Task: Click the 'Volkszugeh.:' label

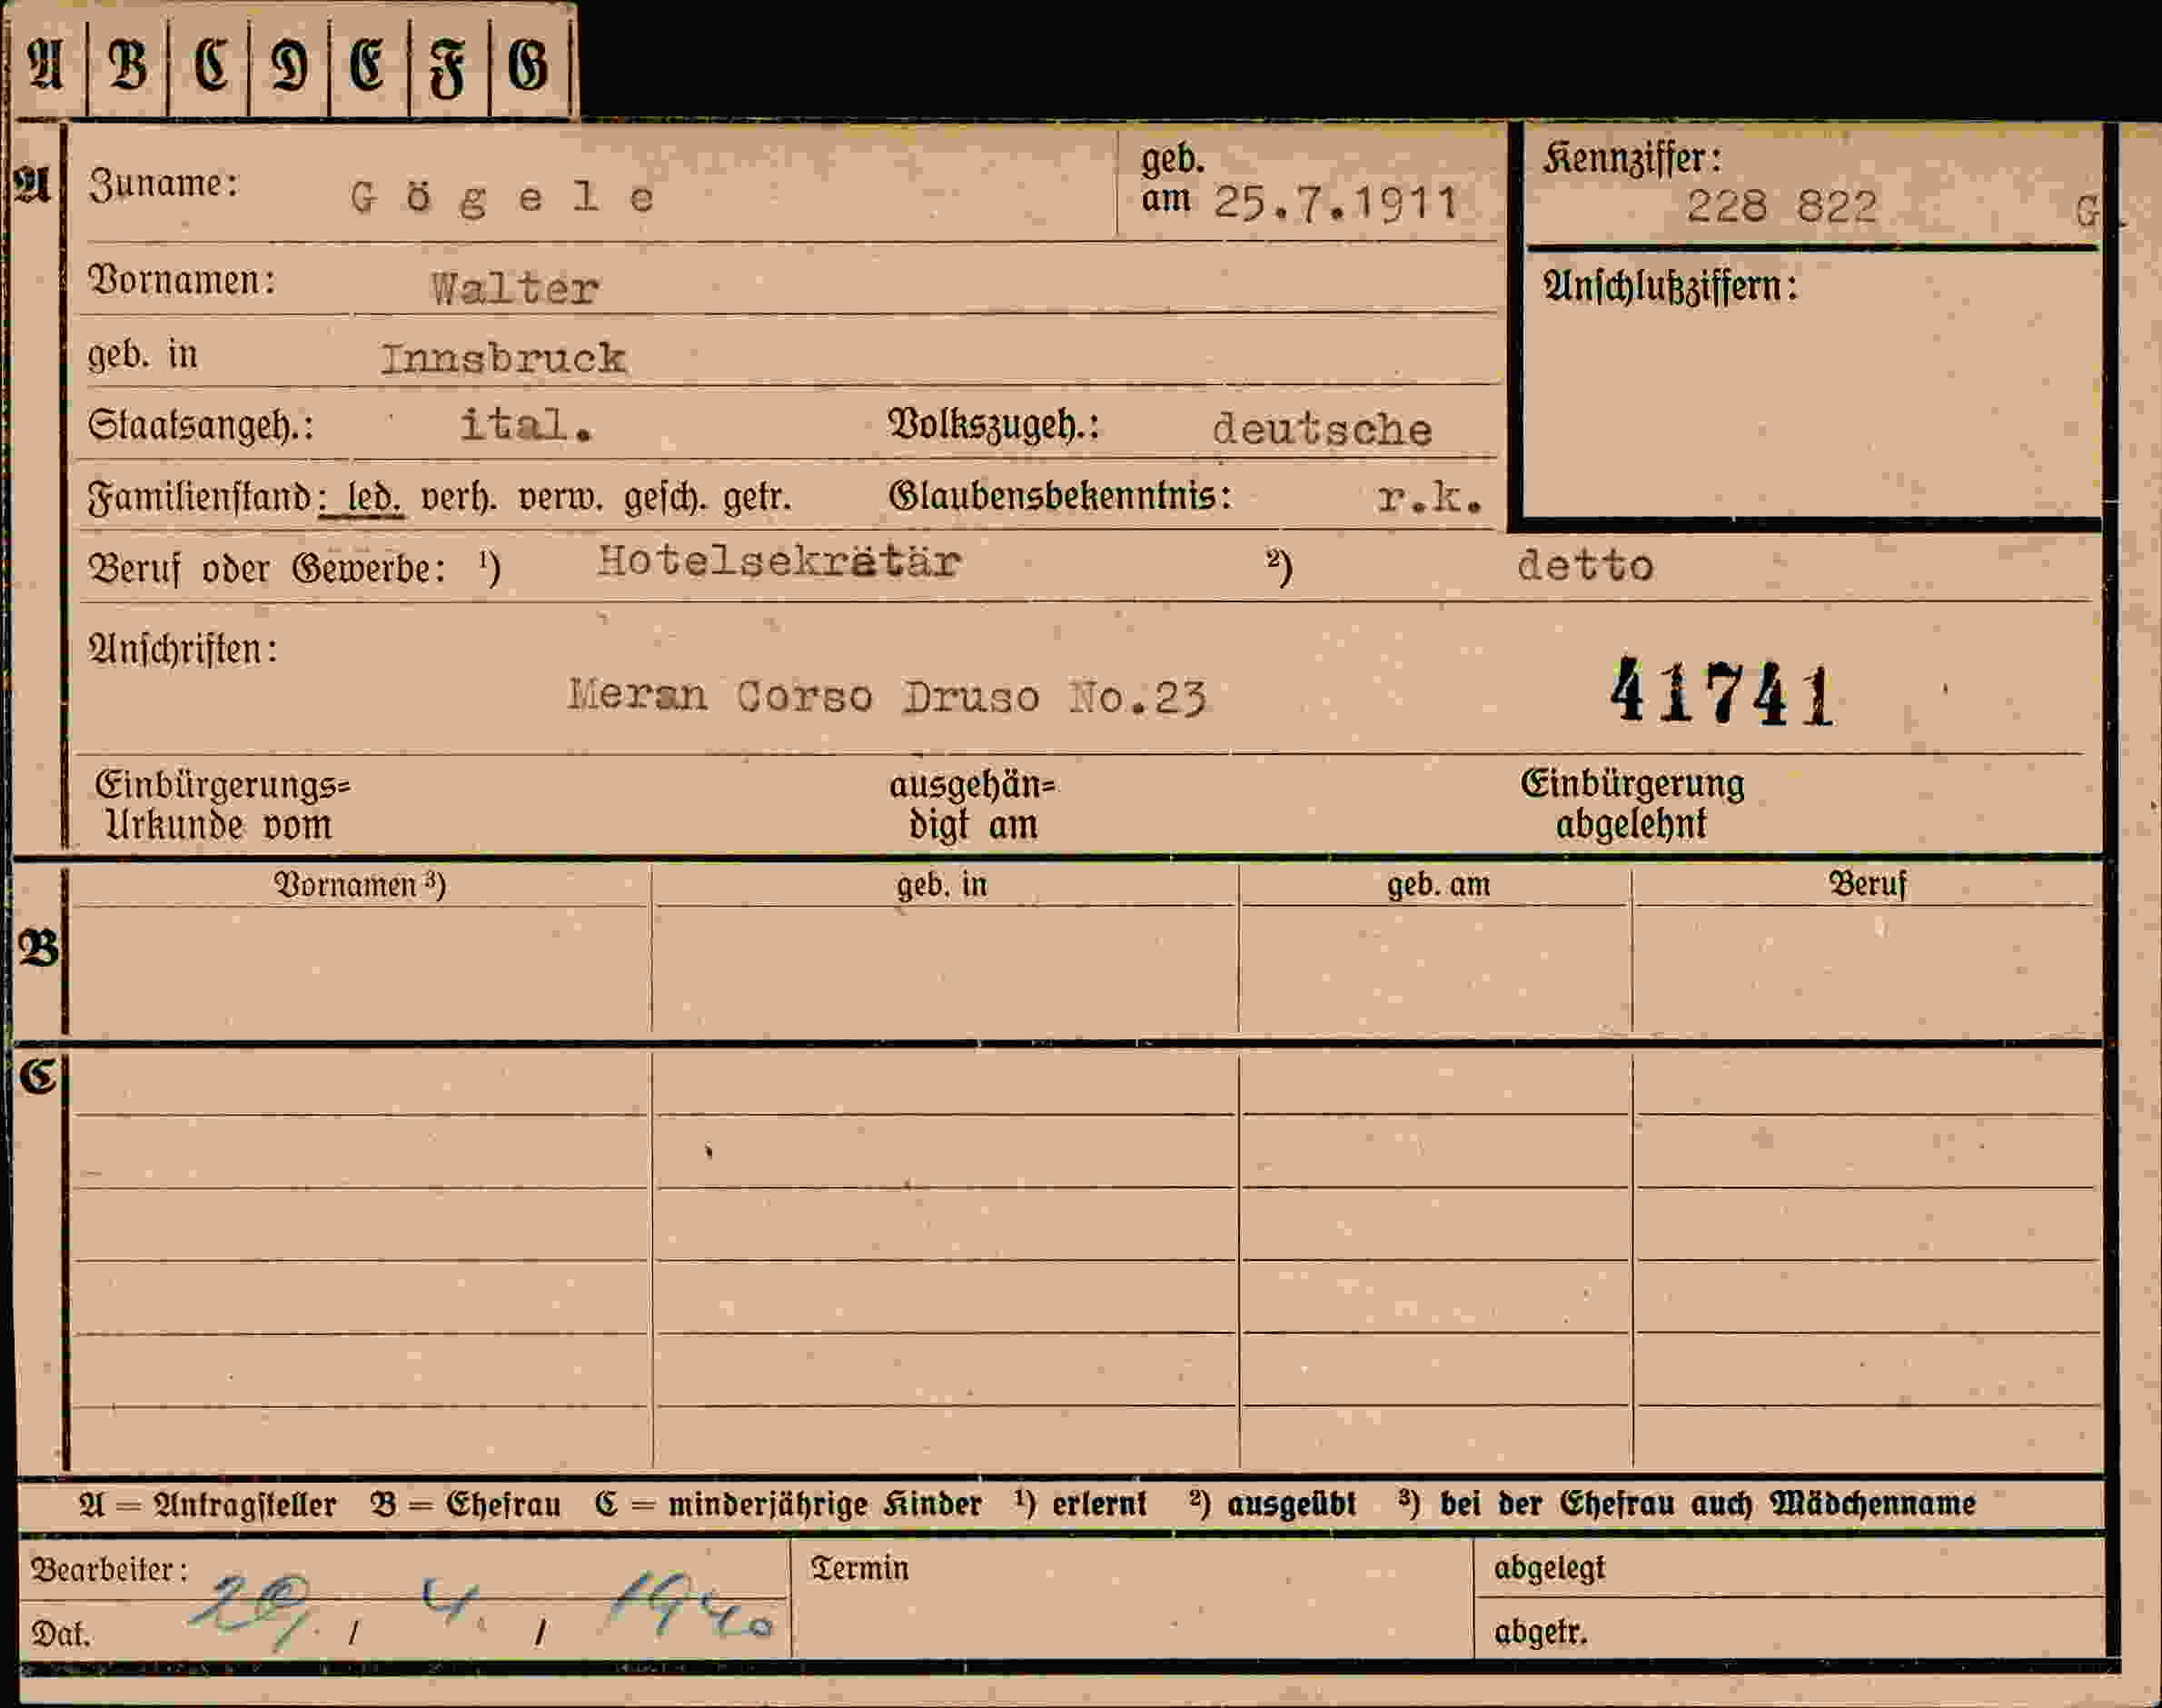Action: click(x=994, y=426)
